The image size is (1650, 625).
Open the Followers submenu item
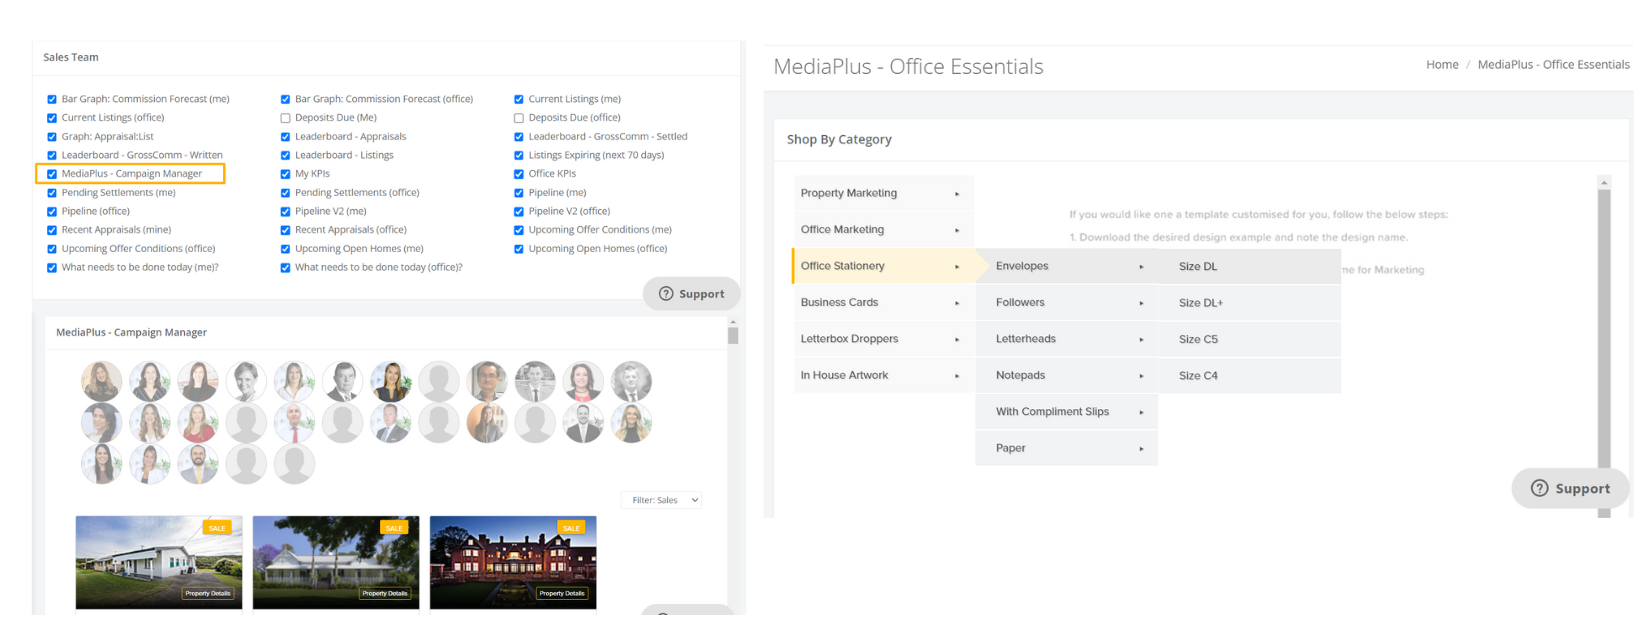tap(1066, 302)
